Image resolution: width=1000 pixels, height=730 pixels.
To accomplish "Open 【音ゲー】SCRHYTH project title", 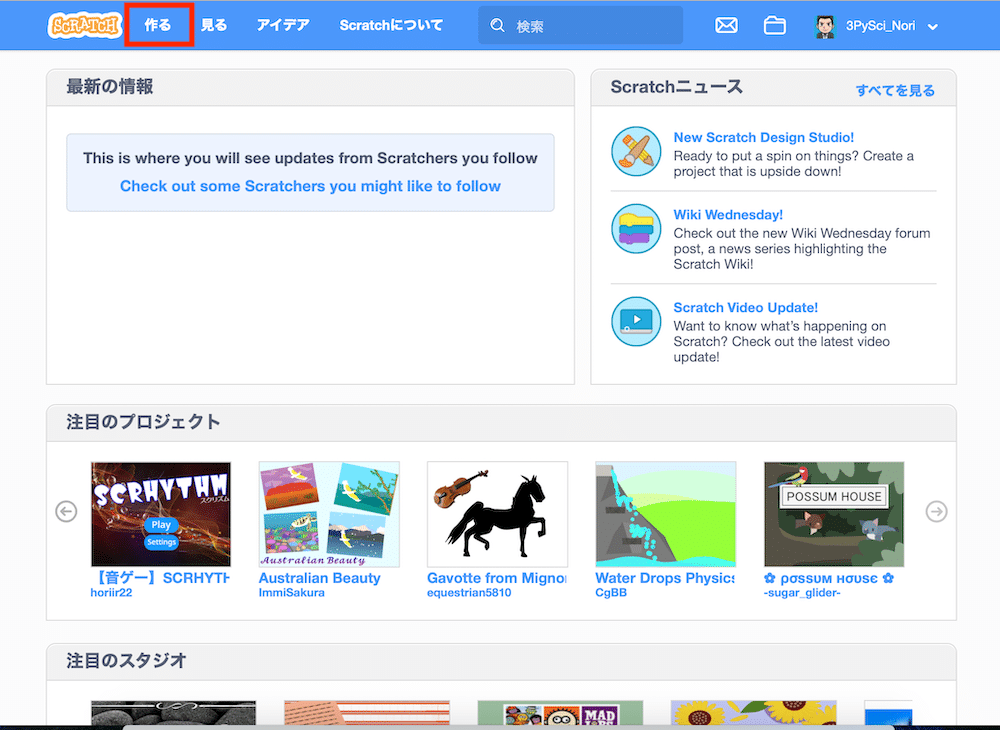I will pos(160,578).
